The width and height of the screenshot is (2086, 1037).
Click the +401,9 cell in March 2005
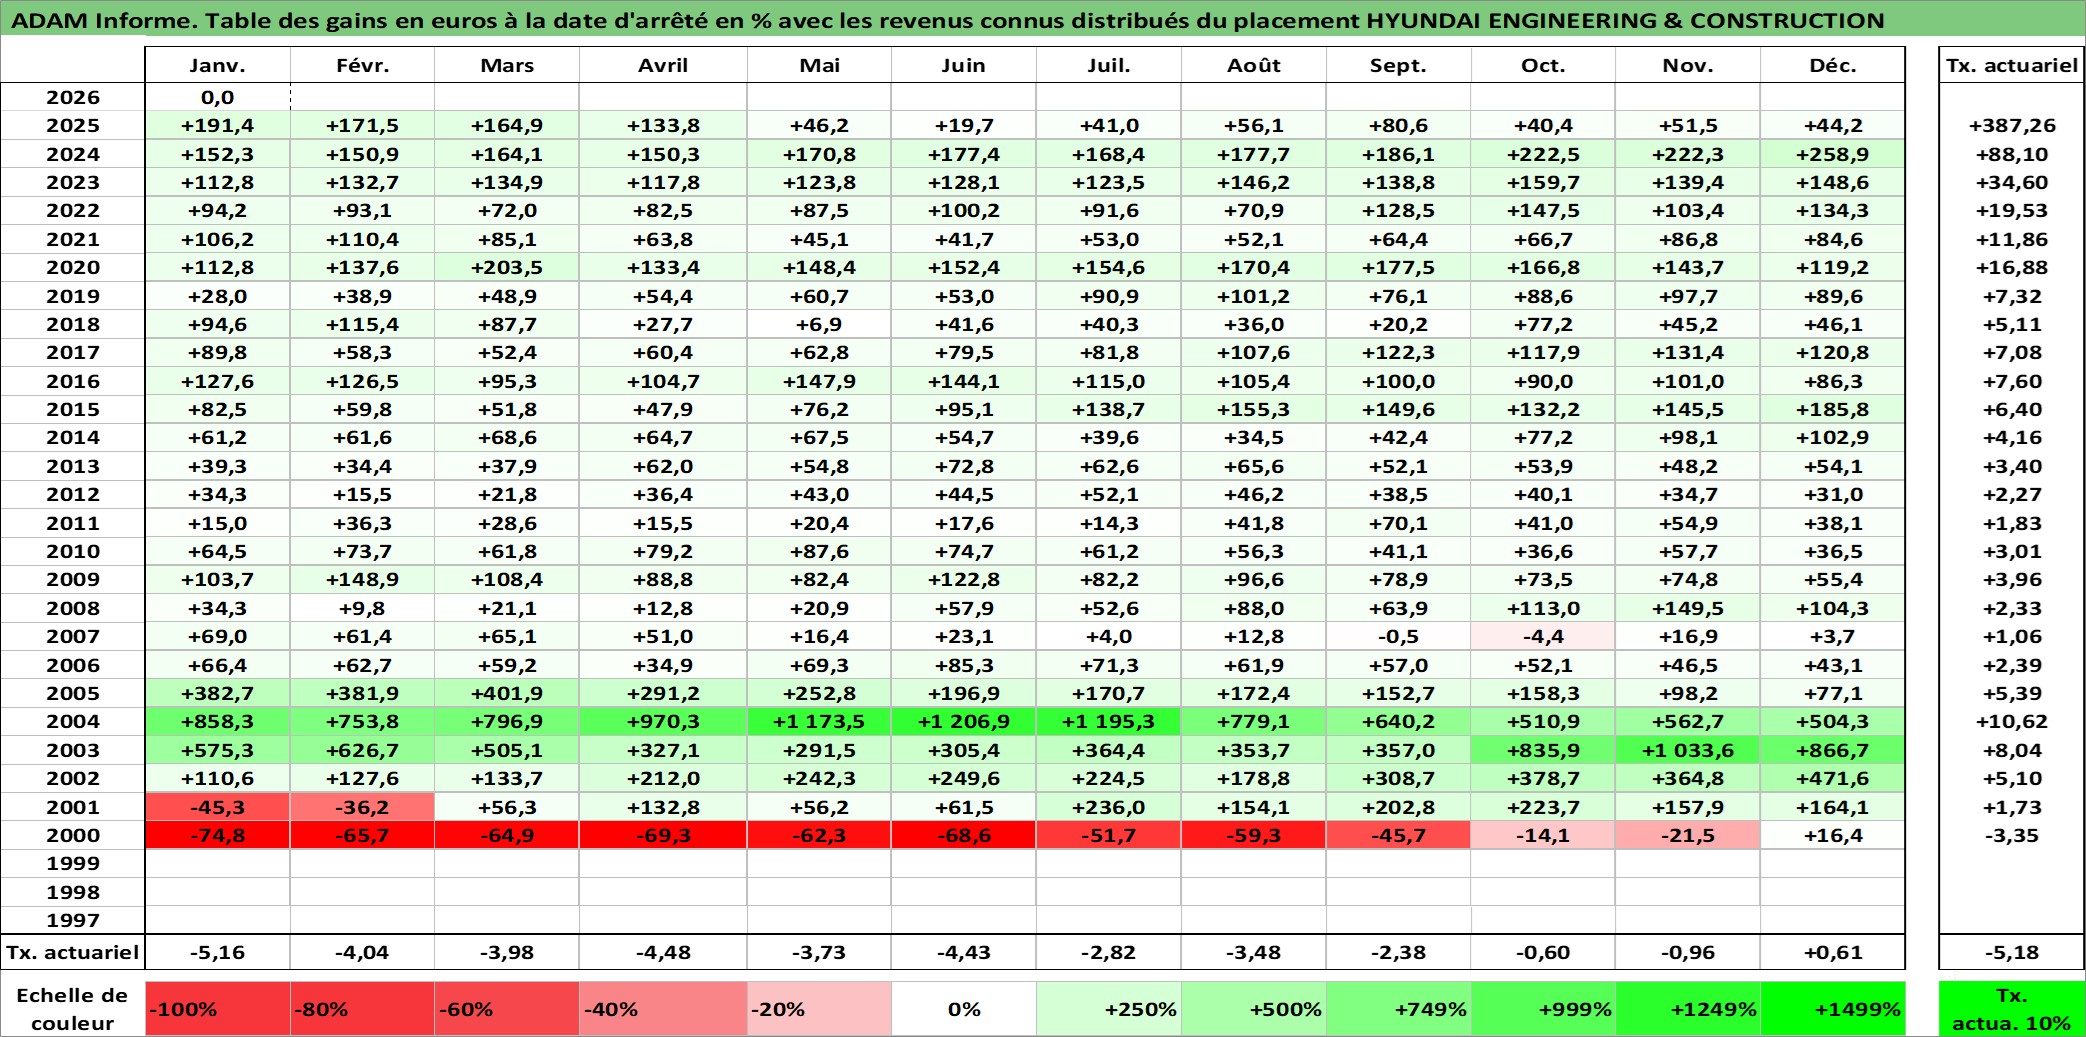[x=507, y=693]
